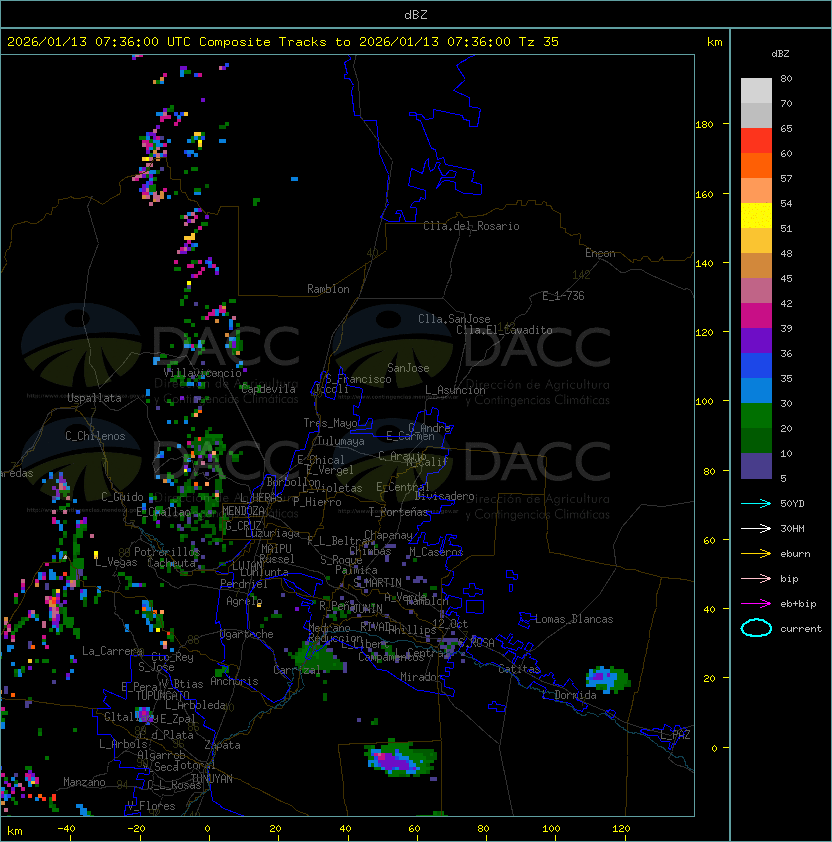Screen dimensions: 832x842
Task: Click the Mirador map label
Action: 422,677
